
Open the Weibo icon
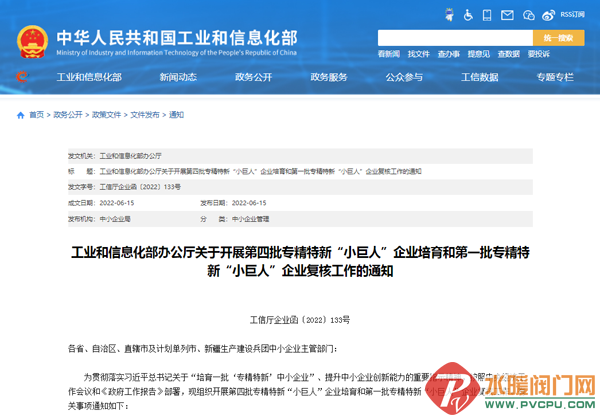[548, 15]
